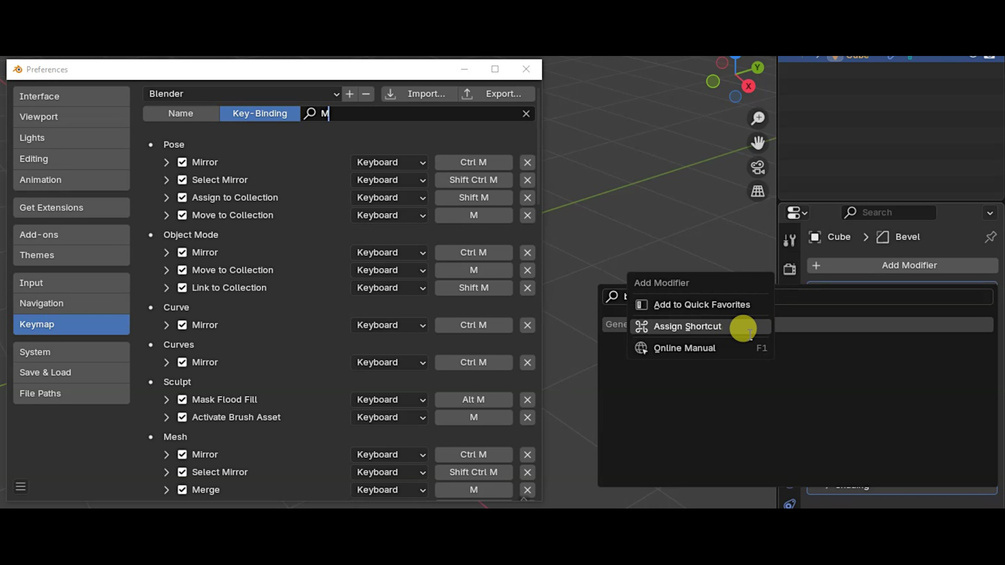This screenshot has width=1005, height=565.
Task: Uncheck Link to Collection checkbox
Action: pos(182,288)
